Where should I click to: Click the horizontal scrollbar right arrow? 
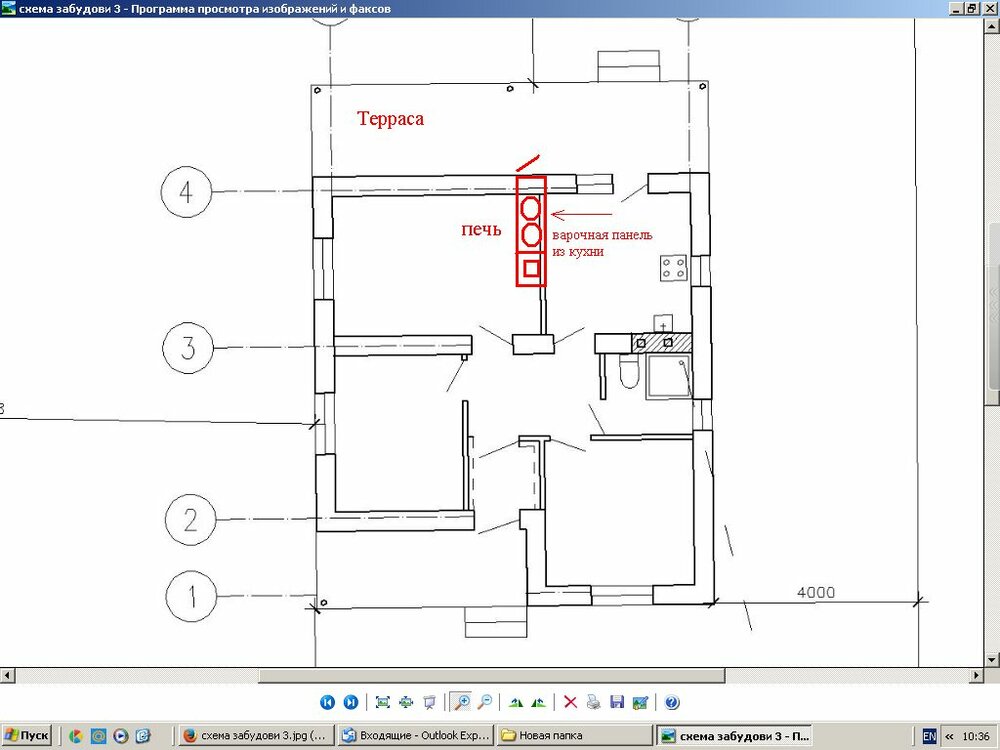pyautogui.click(x=977, y=675)
